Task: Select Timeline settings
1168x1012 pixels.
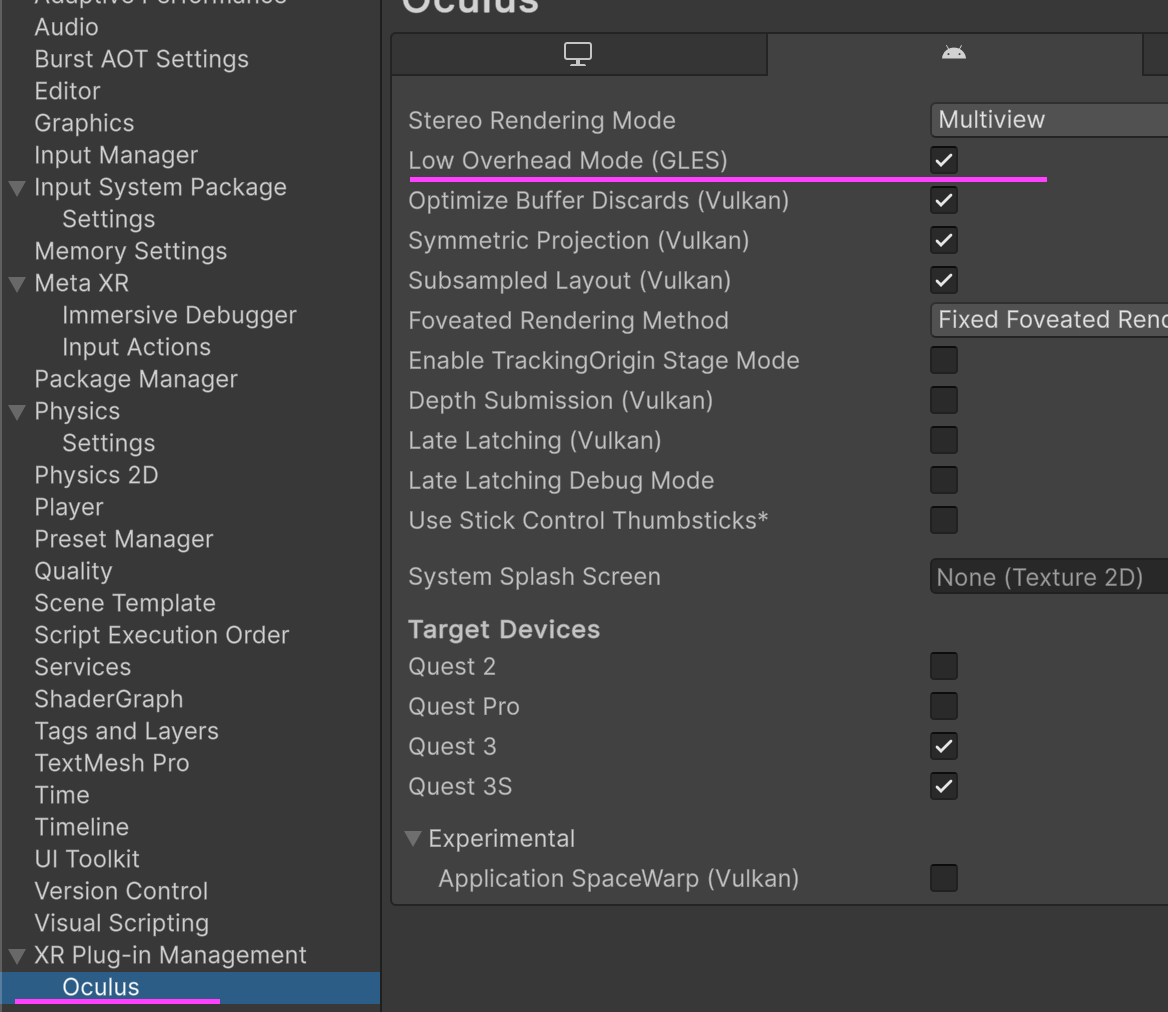Action: pyautogui.click(x=81, y=827)
